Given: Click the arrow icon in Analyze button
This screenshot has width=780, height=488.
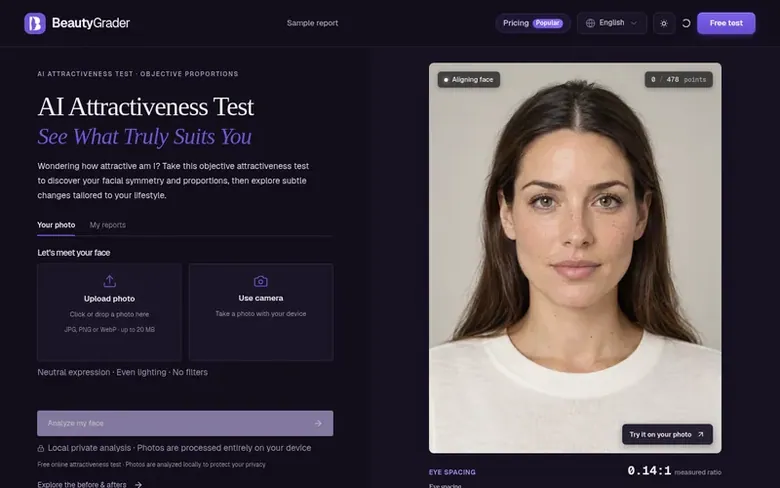Looking at the screenshot, I should pyautogui.click(x=318, y=423).
